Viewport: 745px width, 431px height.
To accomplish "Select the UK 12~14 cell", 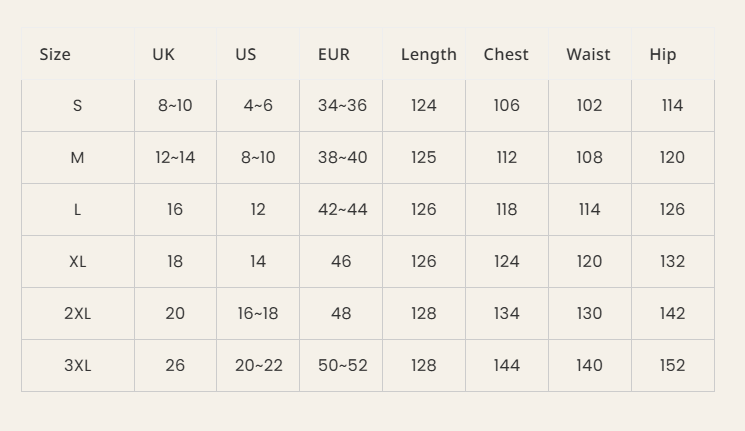I will click(175, 158).
